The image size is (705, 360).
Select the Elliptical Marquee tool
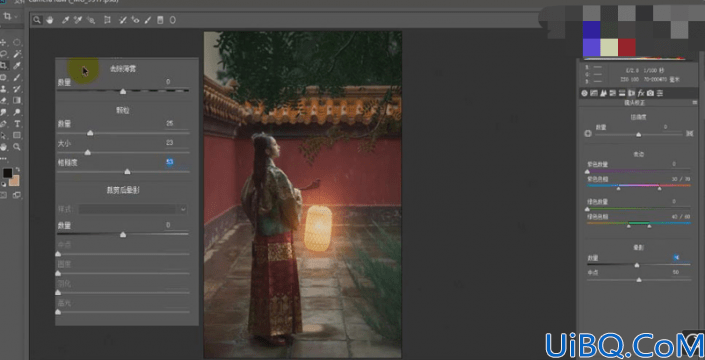click(x=17, y=42)
